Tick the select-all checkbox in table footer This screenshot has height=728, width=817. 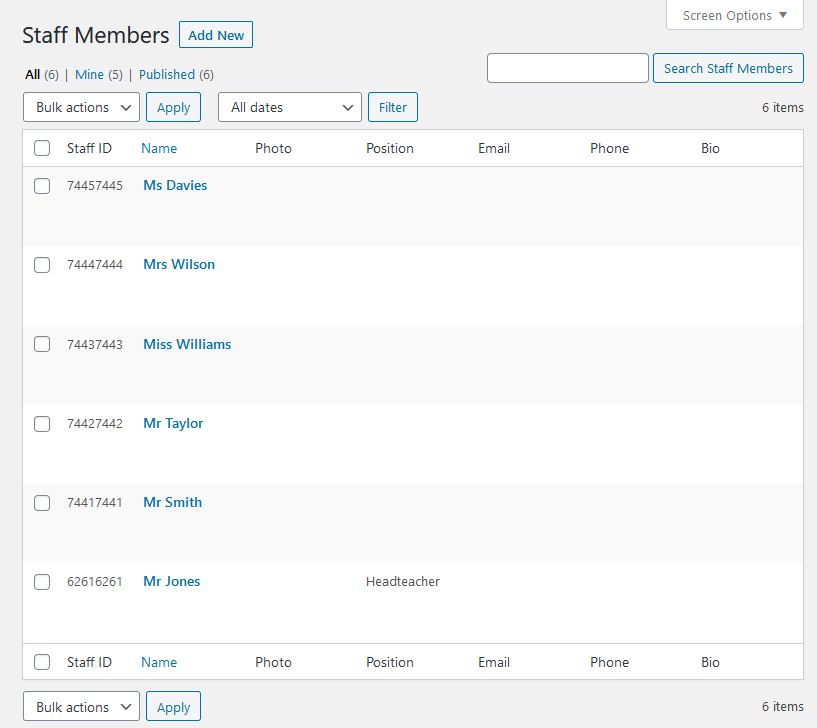click(x=42, y=662)
